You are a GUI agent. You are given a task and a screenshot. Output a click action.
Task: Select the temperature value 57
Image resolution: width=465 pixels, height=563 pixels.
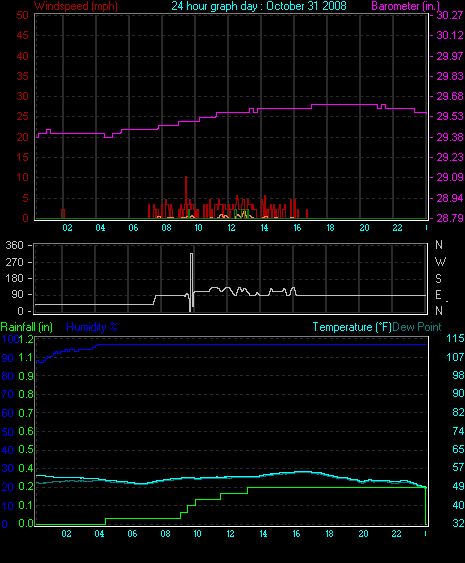click(x=458, y=467)
